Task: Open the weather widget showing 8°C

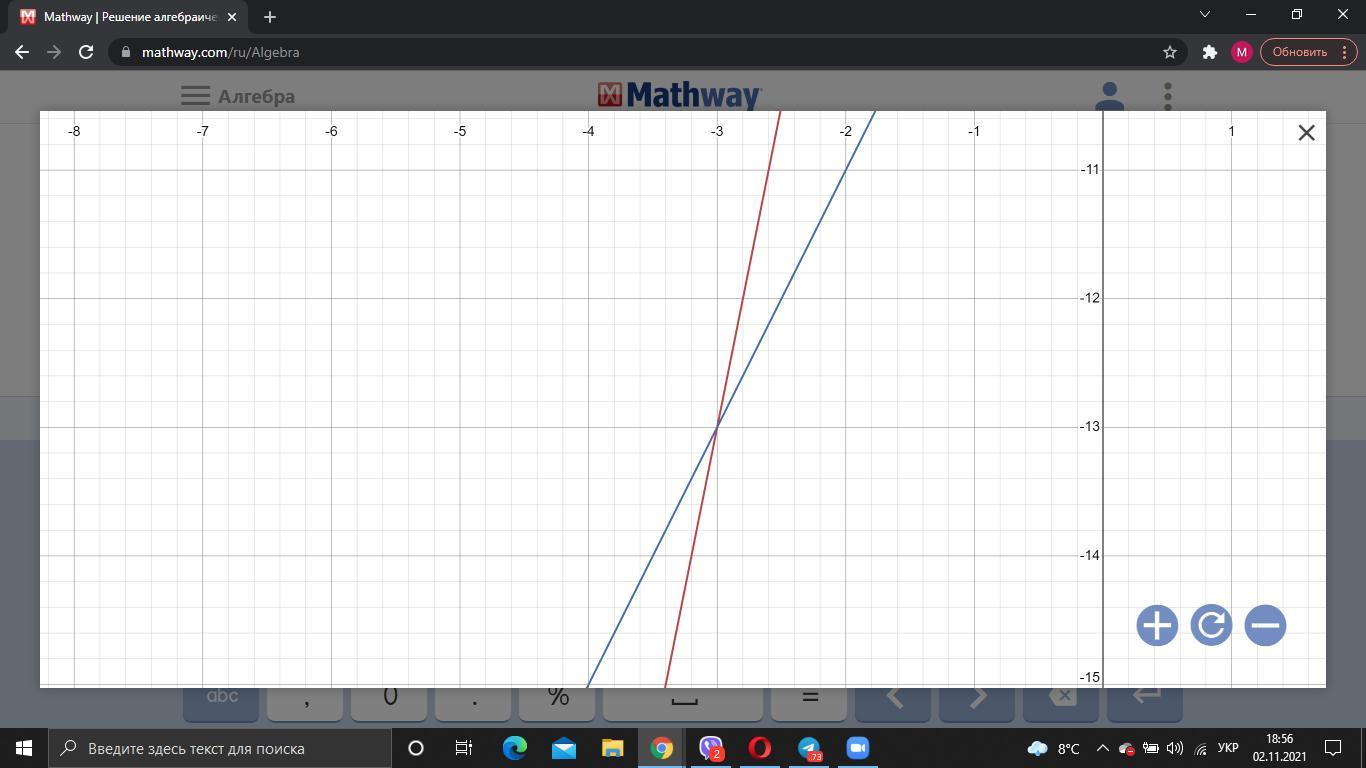Action: tap(1054, 748)
